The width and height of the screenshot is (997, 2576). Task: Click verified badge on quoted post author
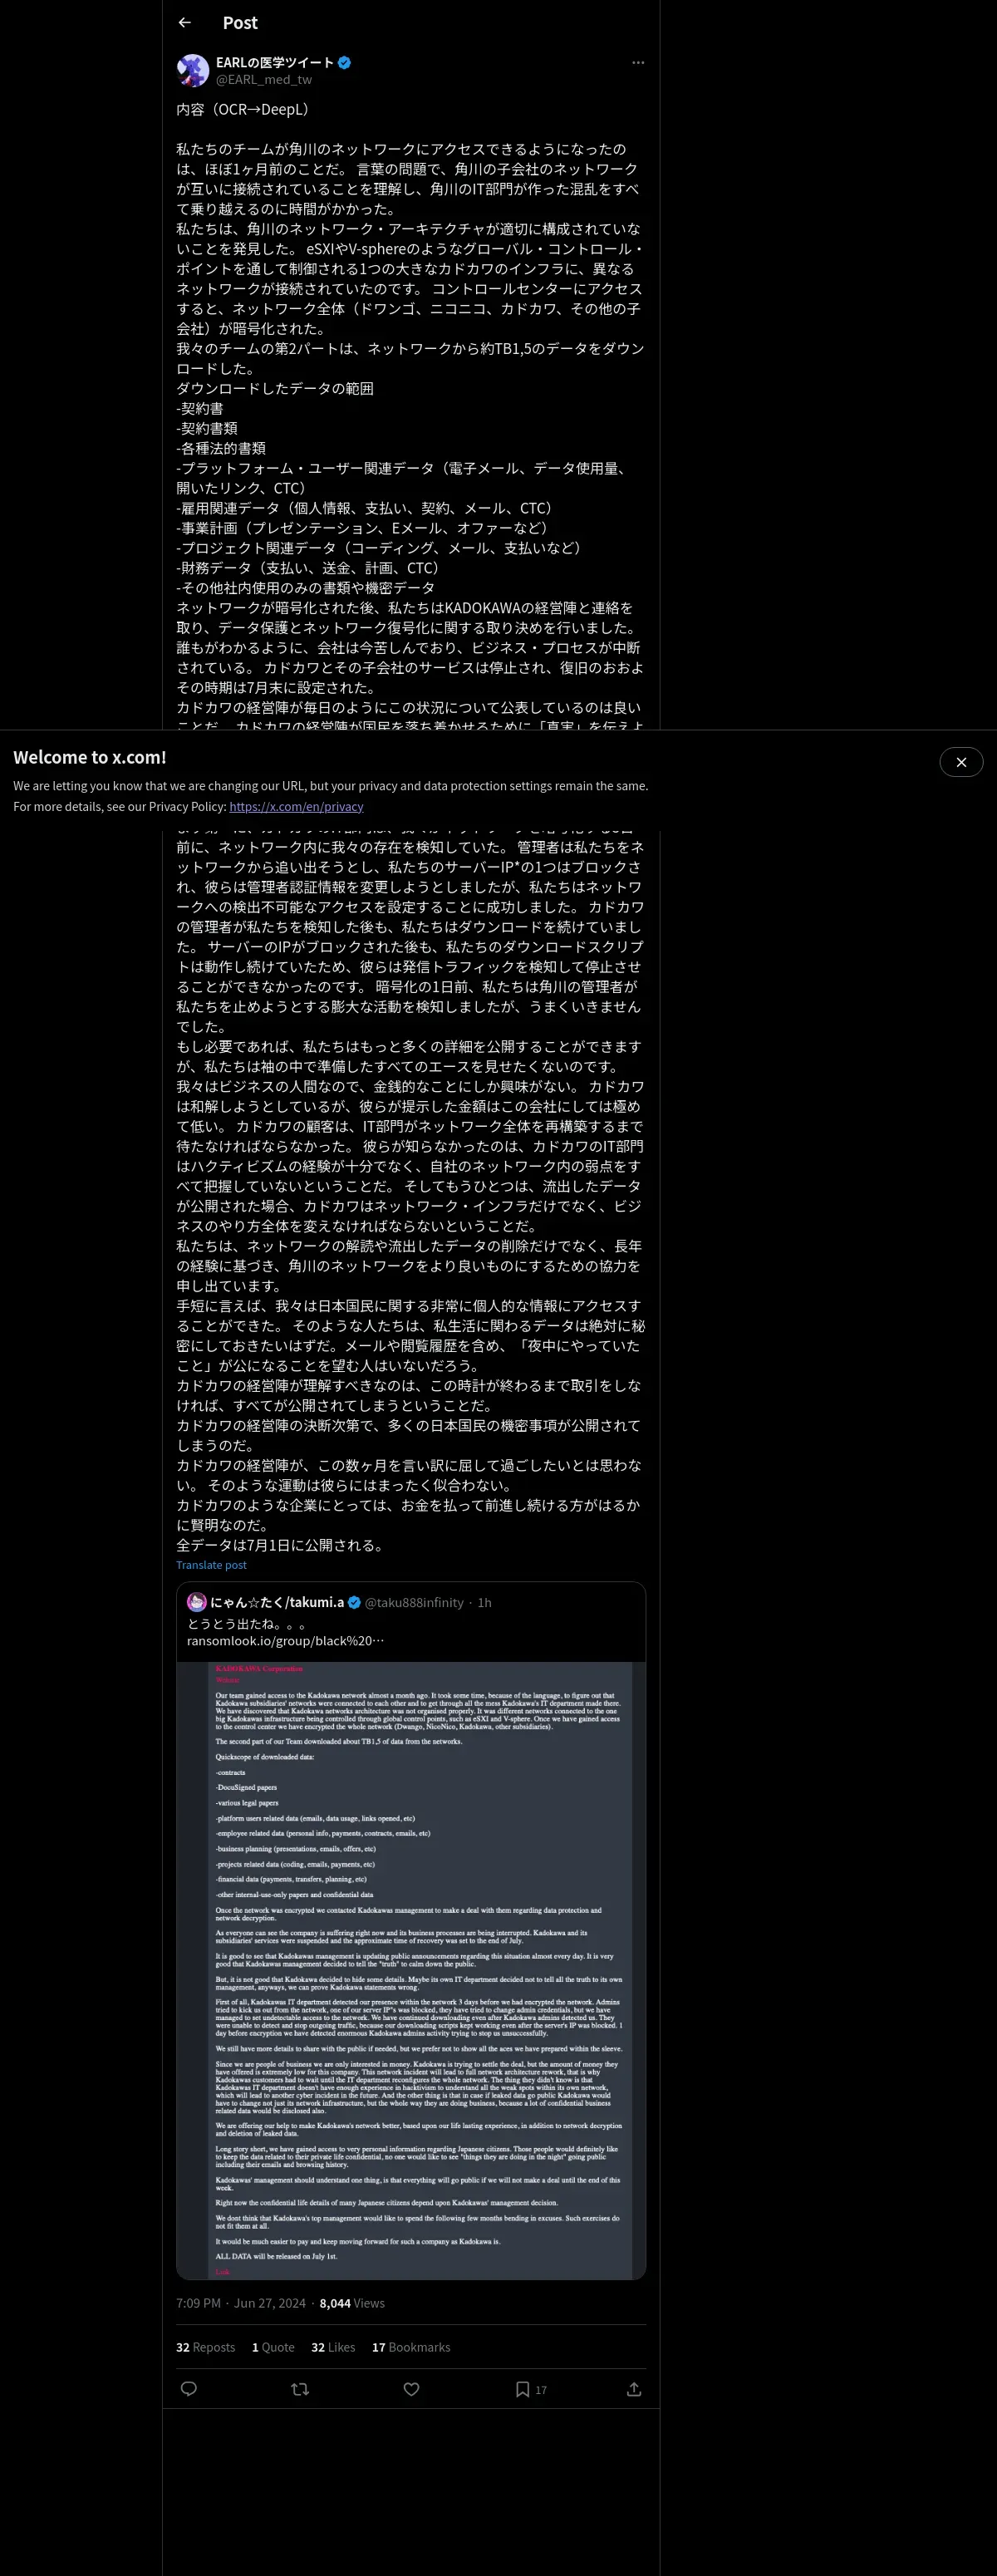tap(354, 1602)
